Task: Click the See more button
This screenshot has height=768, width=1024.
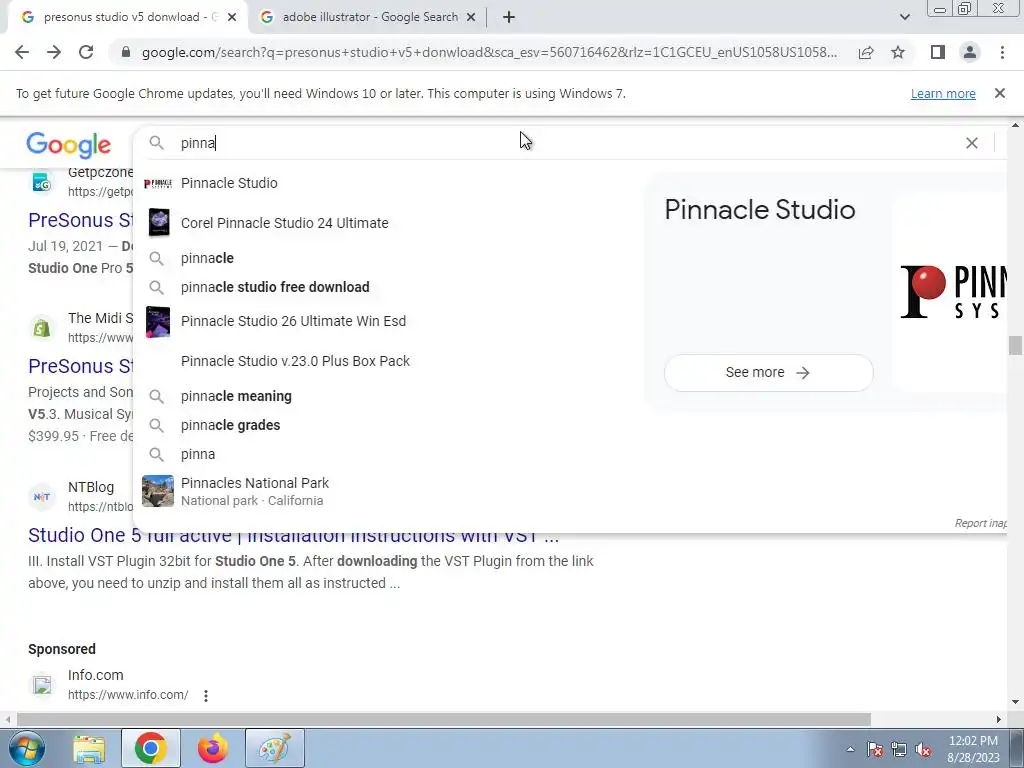Action: (x=768, y=373)
